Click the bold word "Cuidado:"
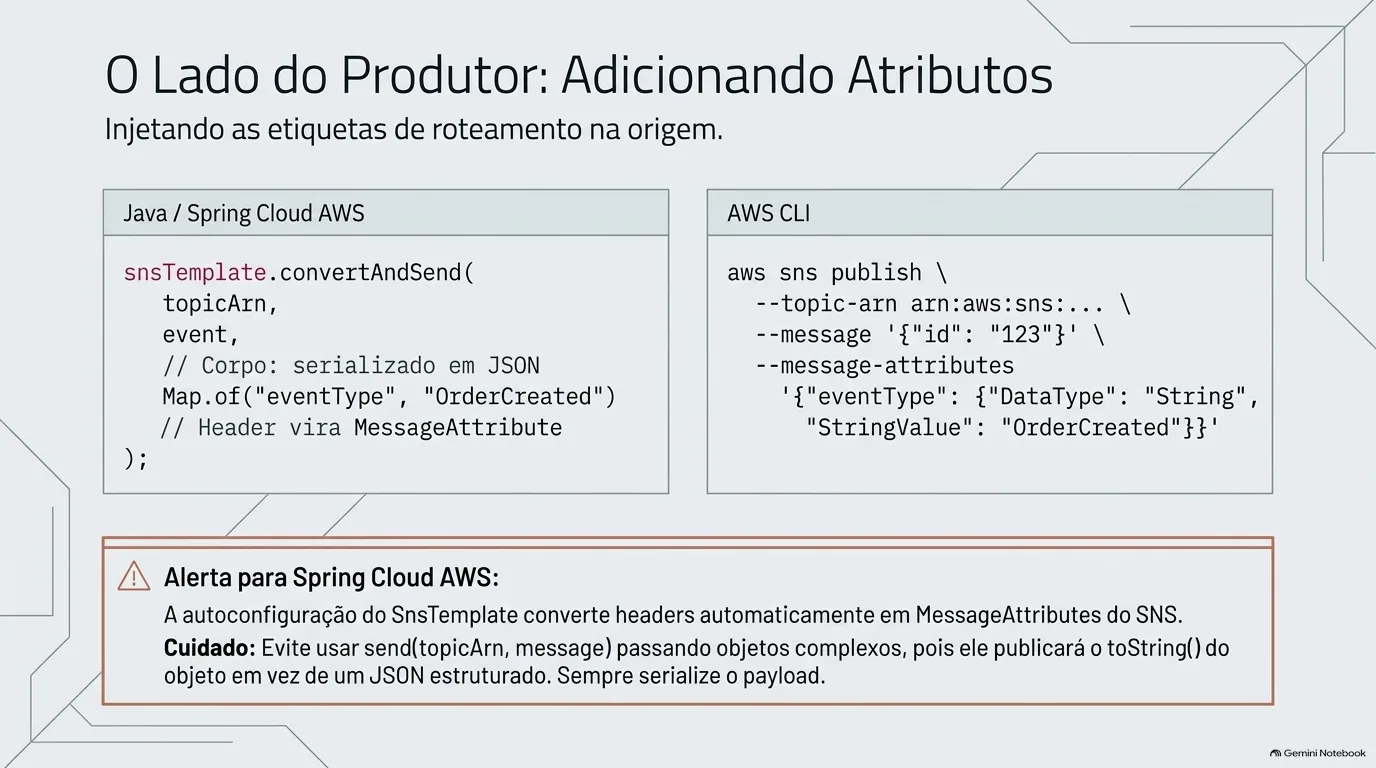The width and height of the screenshot is (1376, 768). 210,647
